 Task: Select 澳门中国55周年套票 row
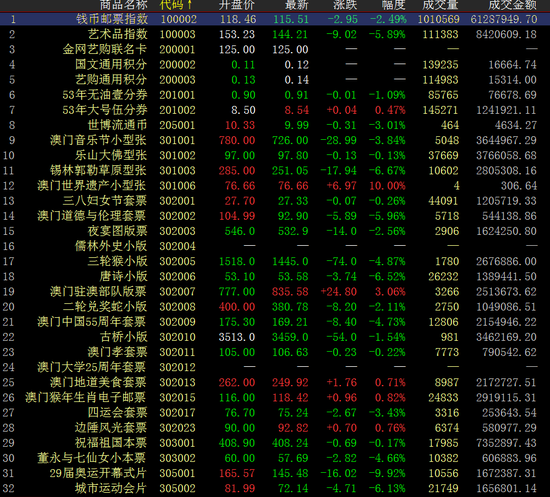[x=275, y=322]
